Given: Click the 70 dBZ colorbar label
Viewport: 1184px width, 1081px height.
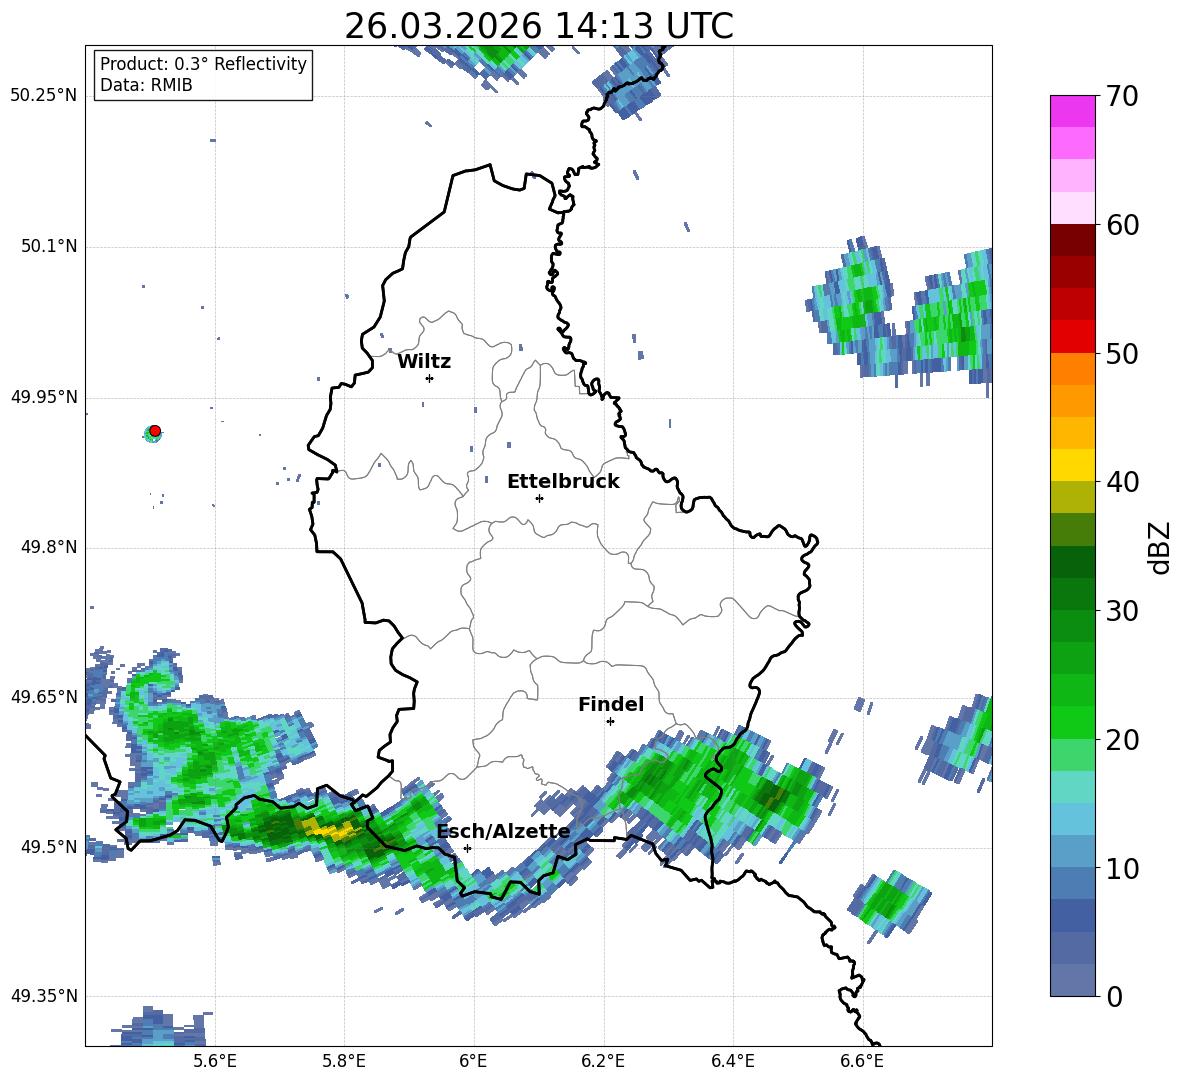Looking at the screenshot, I should pos(1122,96).
